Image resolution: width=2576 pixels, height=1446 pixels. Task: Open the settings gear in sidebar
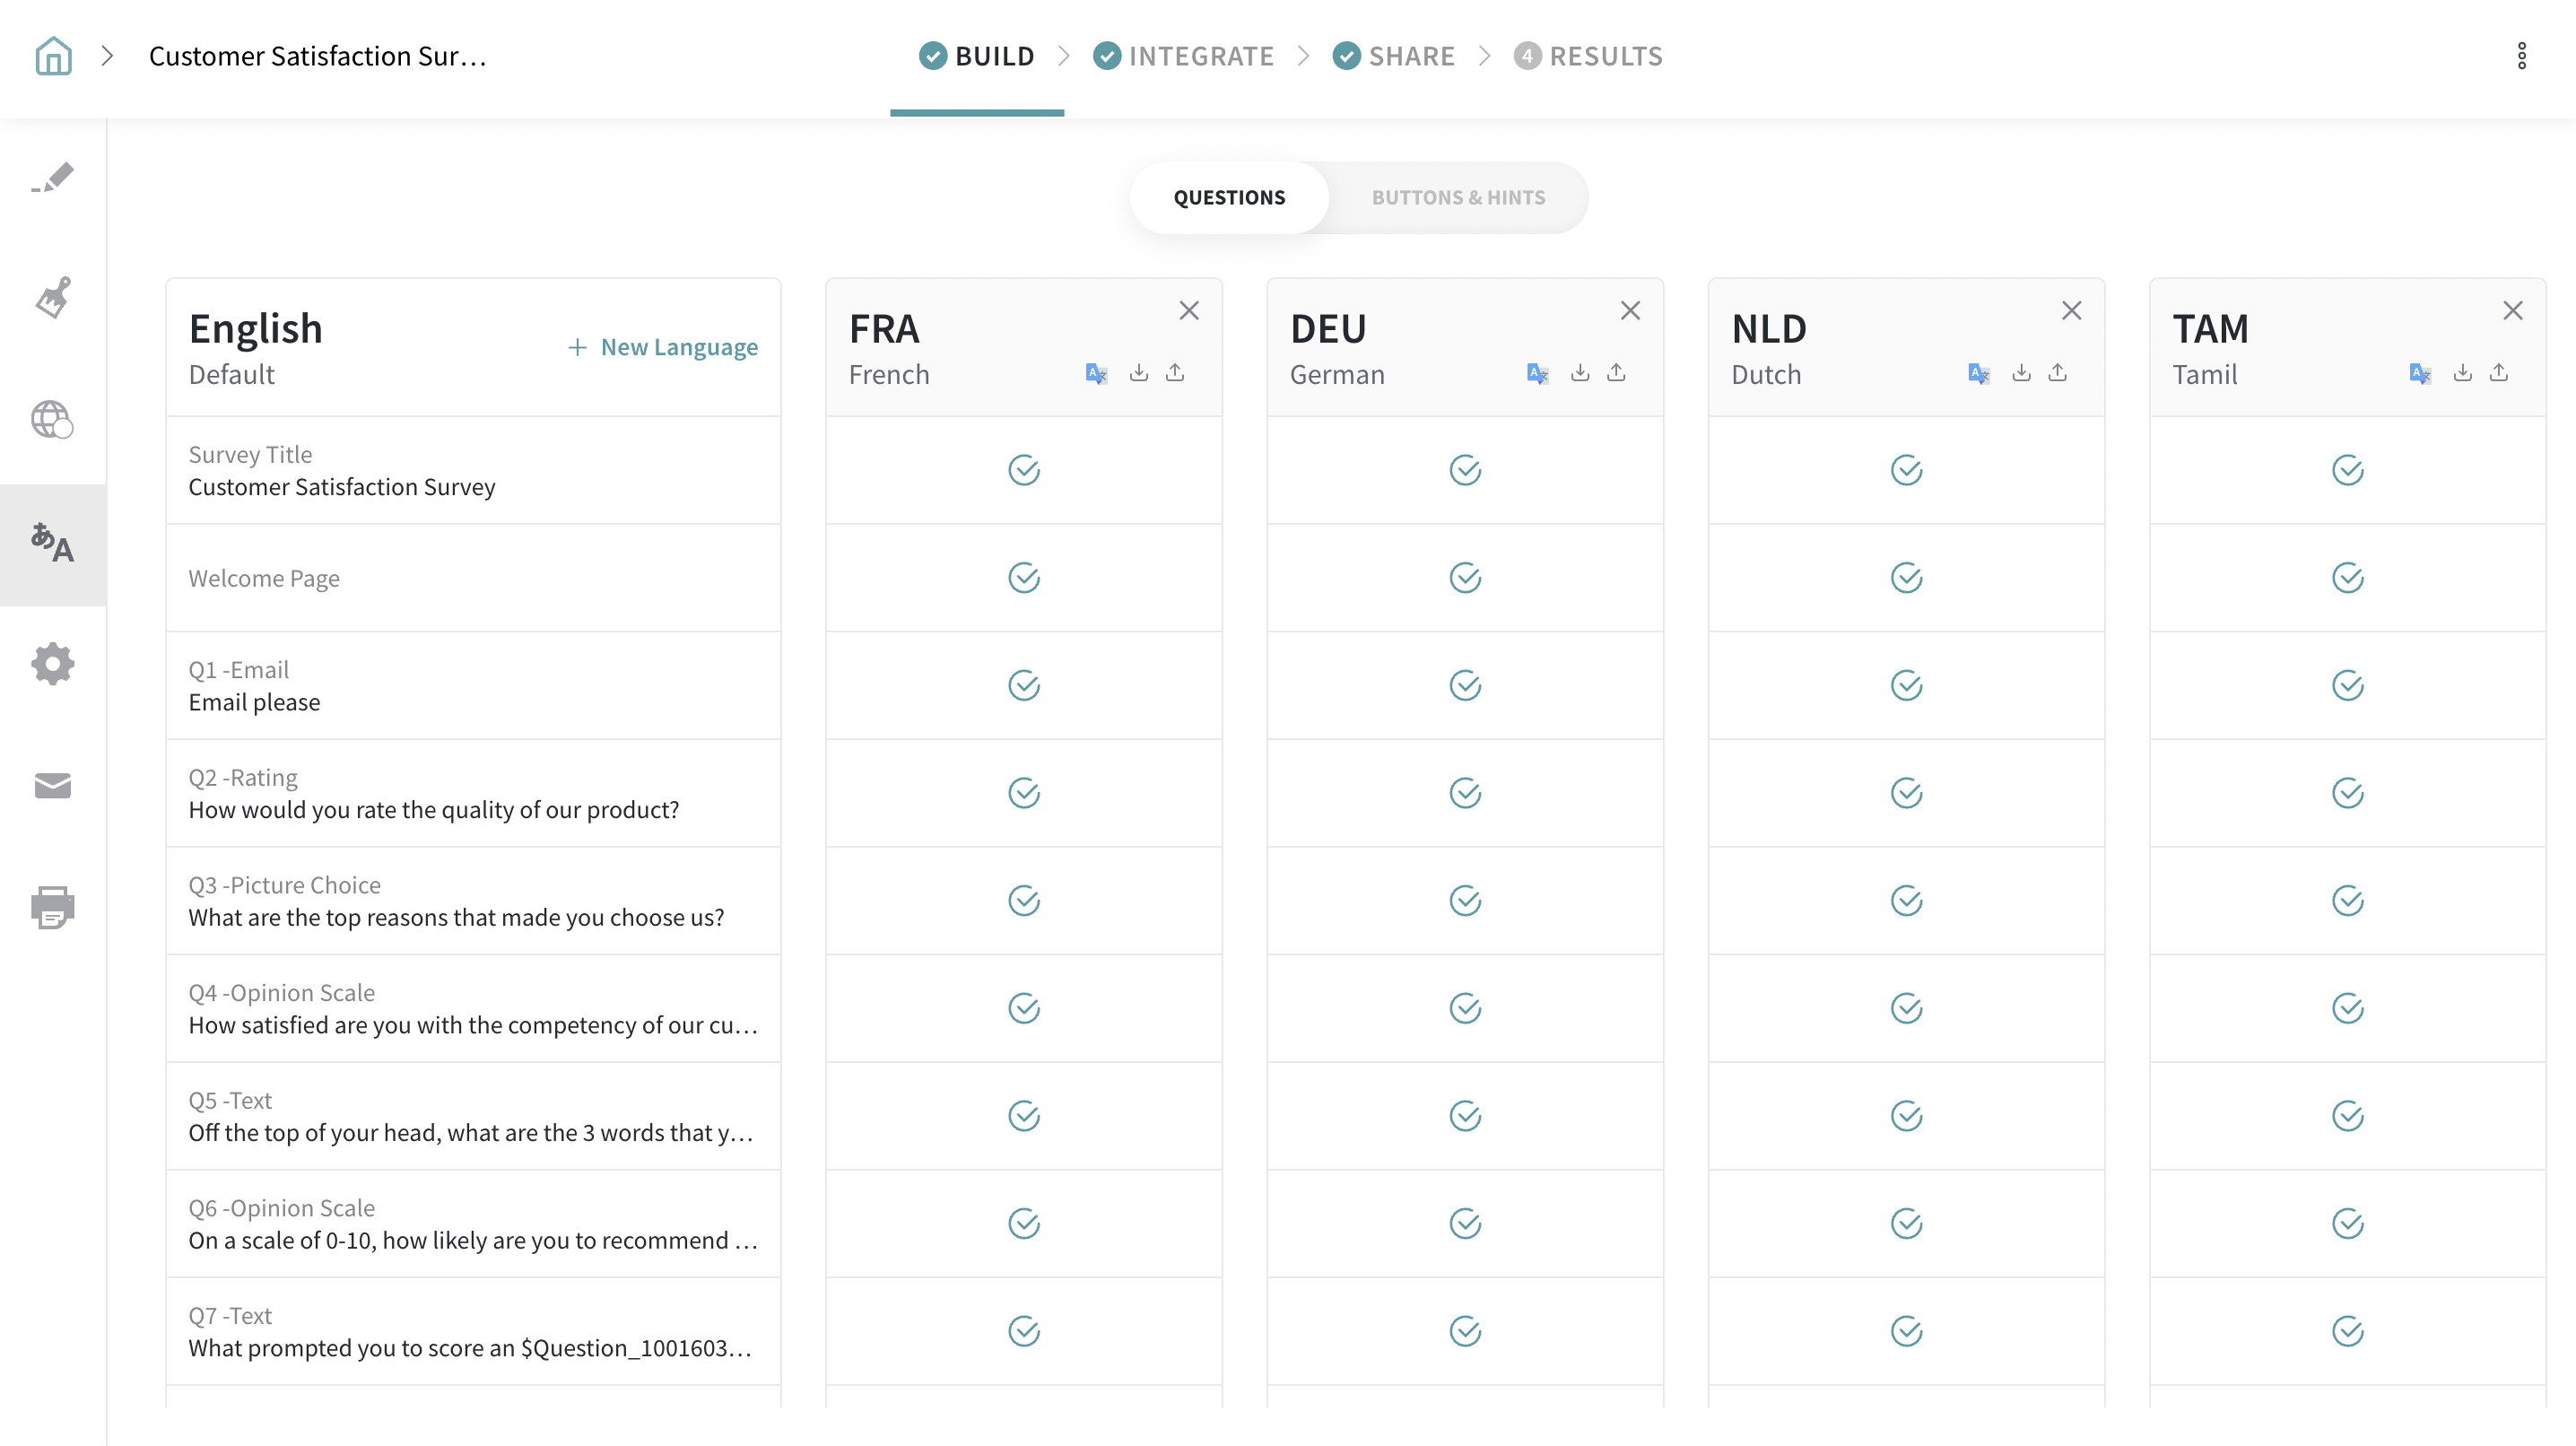pyautogui.click(x=53, y=664)
